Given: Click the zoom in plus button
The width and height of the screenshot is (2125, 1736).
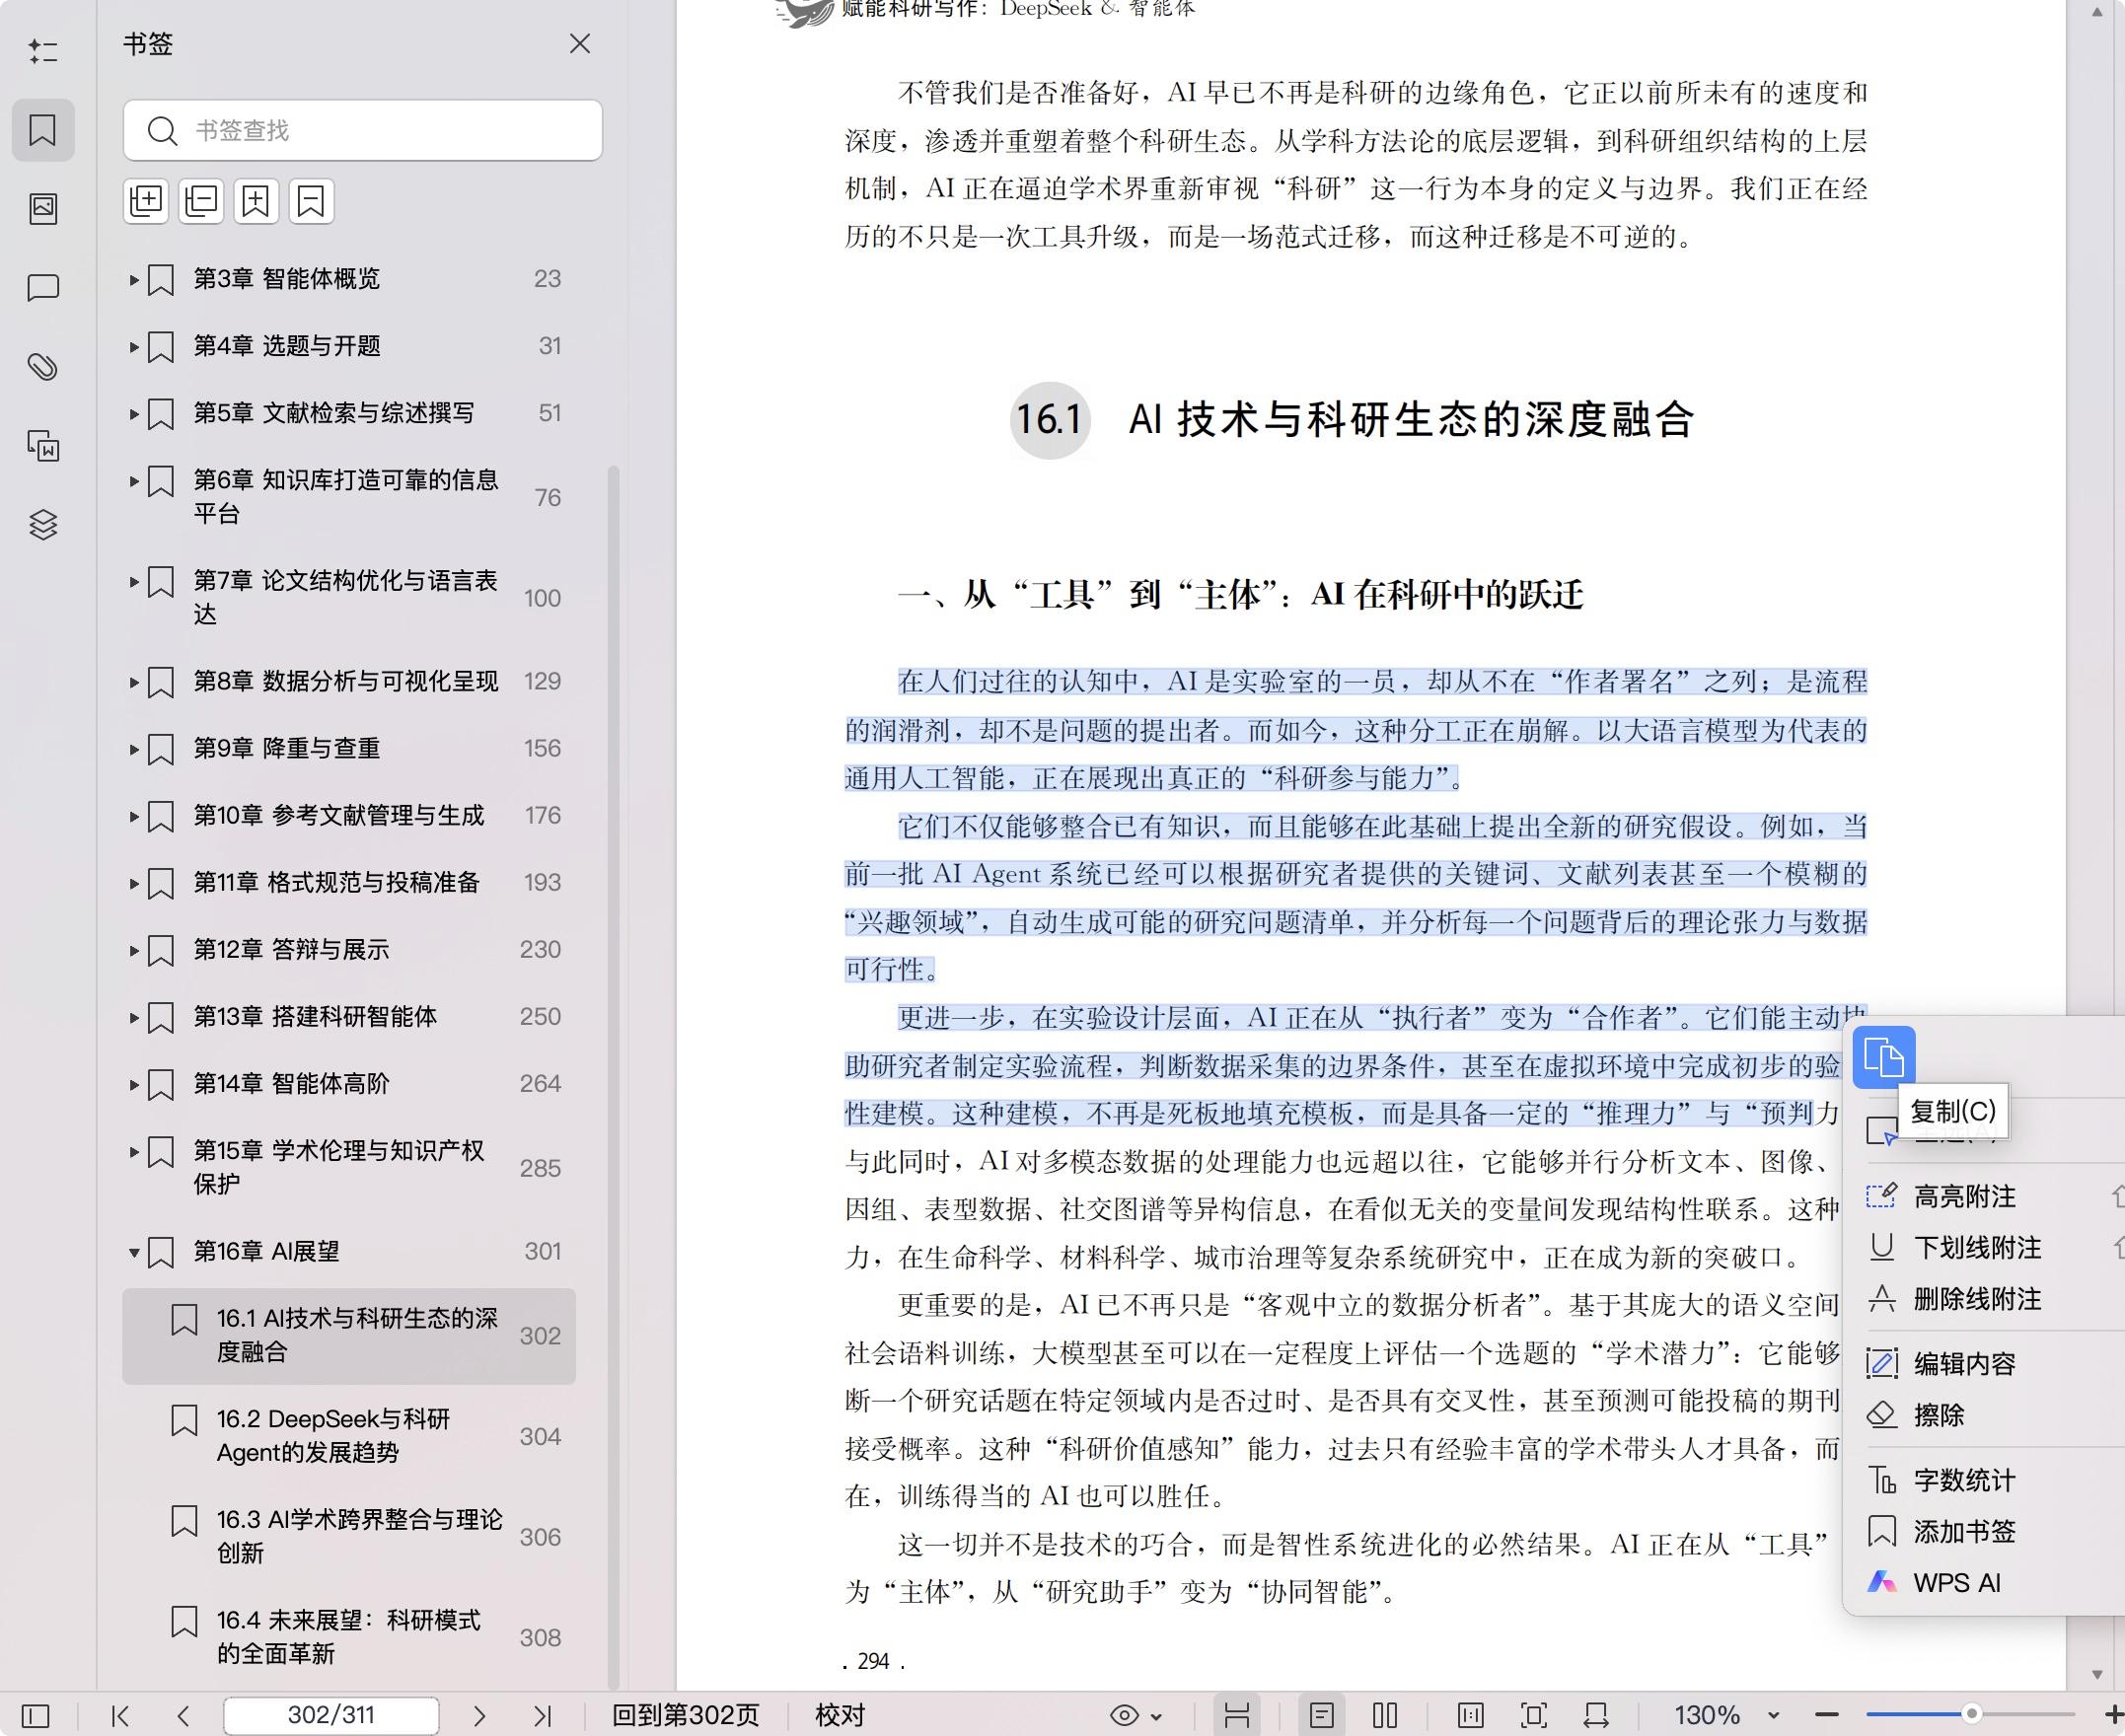Looking at the screenshot, I should pyautogui.click(x=2113, y=1716).
